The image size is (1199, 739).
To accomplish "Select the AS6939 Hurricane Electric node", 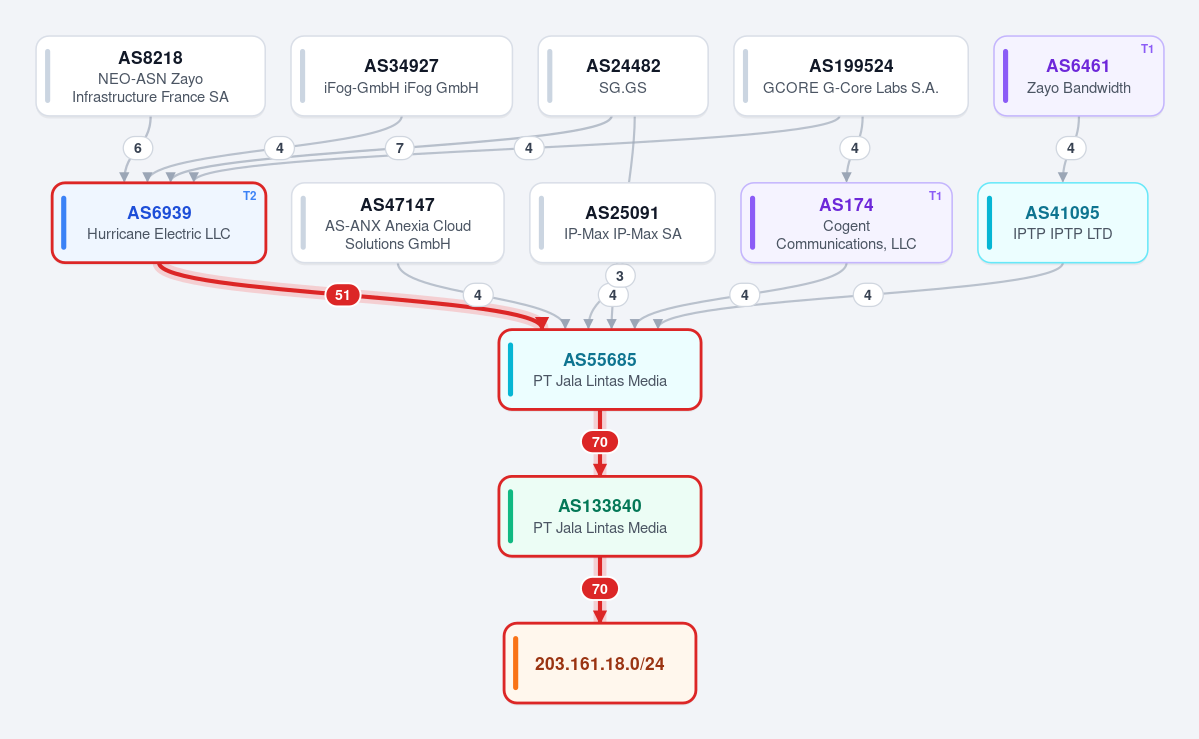I will pyautogui.click(x=159, y=223).
